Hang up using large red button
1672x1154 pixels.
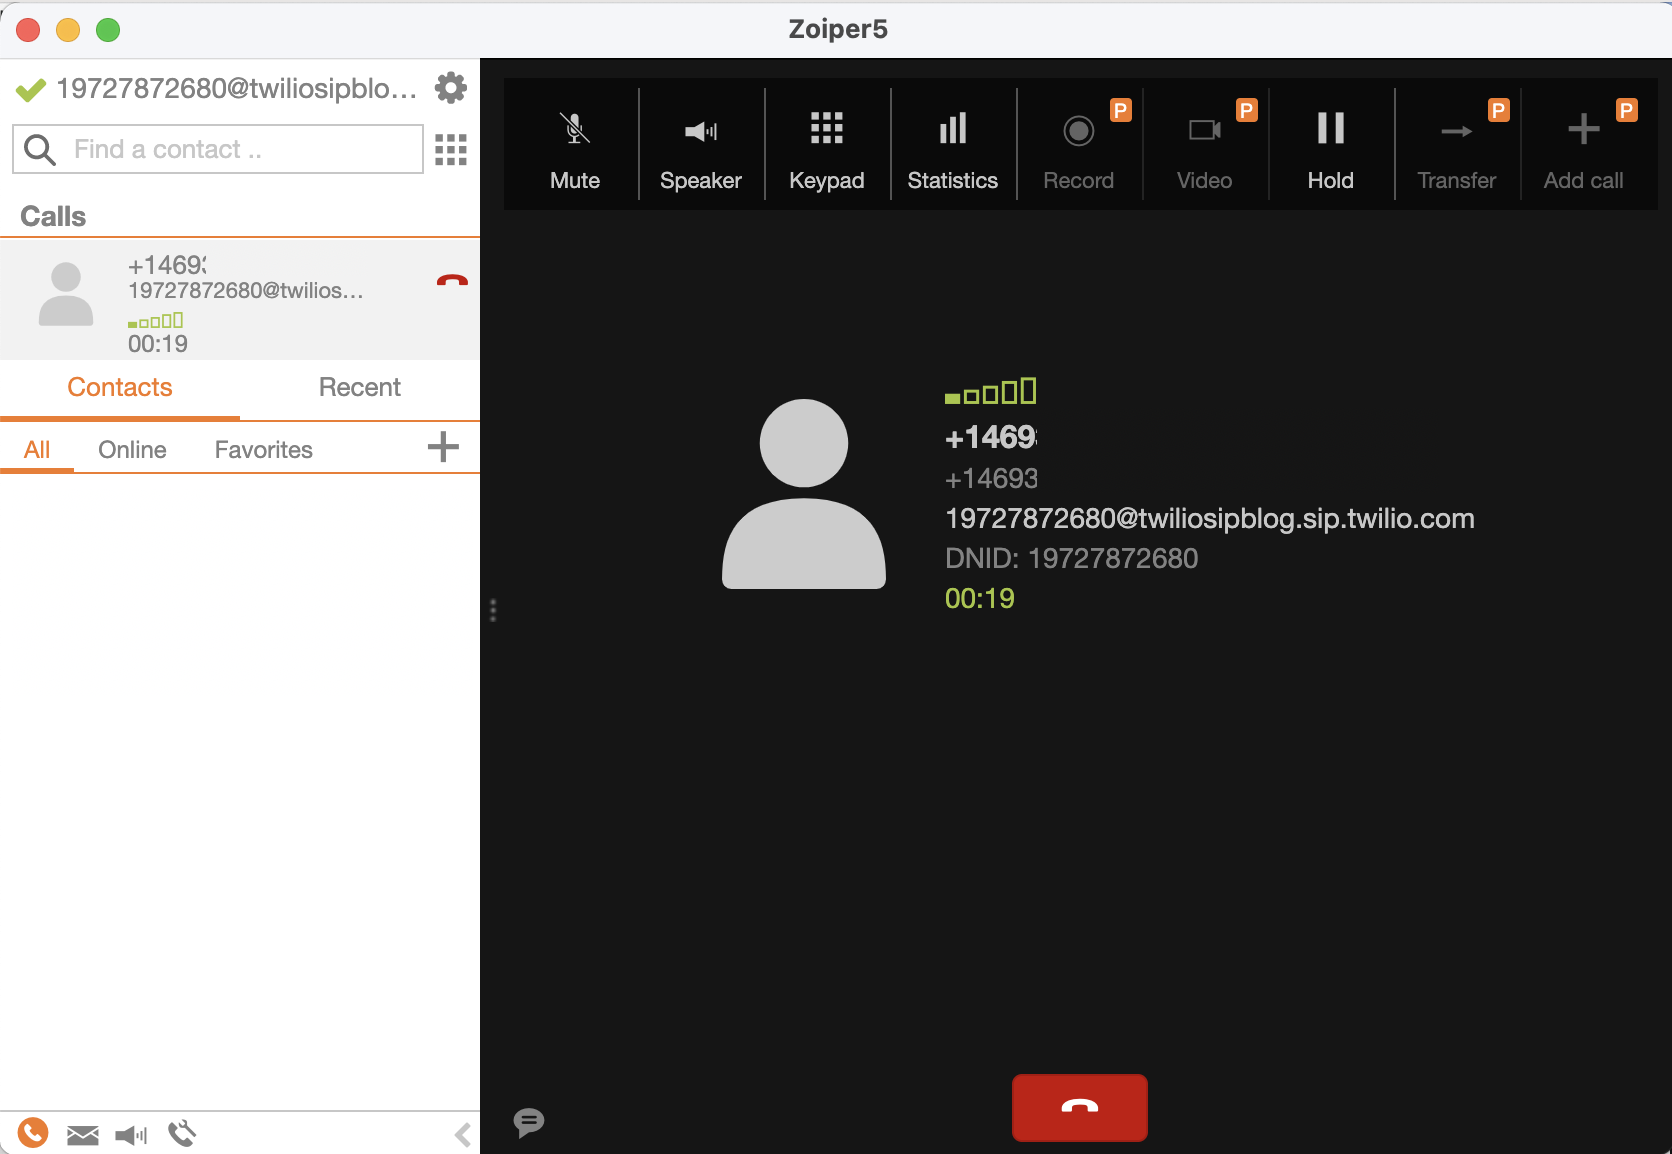coord(1080,1107)
